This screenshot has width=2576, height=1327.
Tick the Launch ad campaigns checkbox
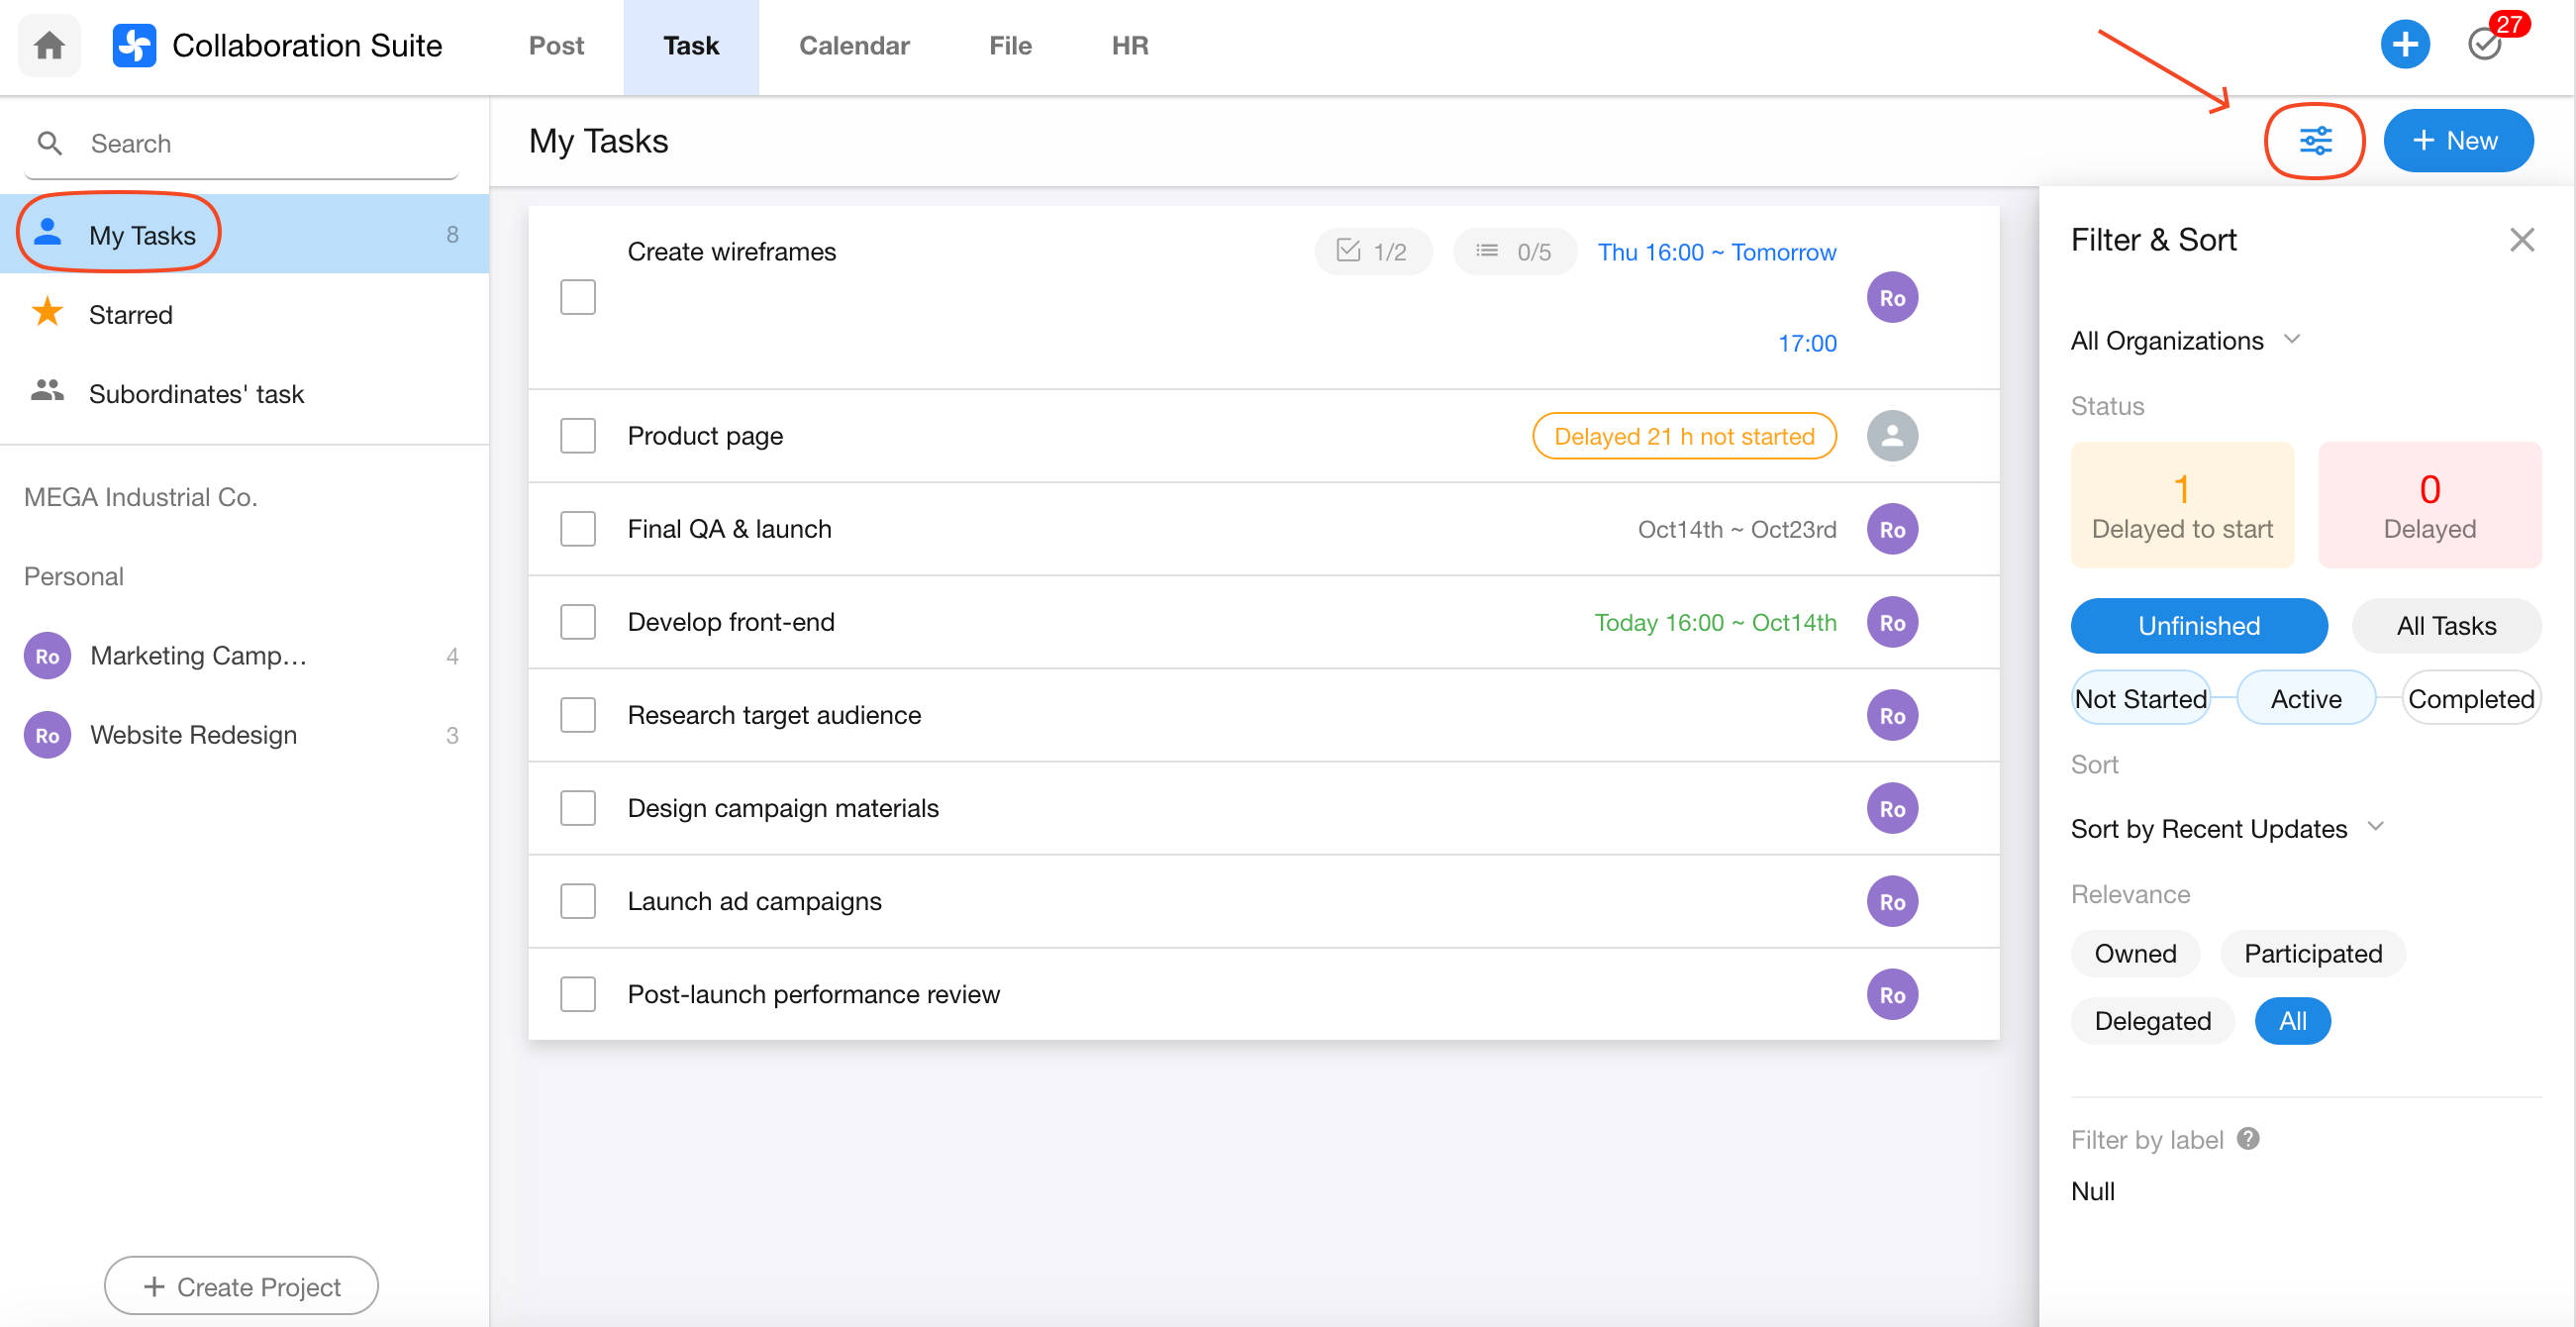point(578,901)
